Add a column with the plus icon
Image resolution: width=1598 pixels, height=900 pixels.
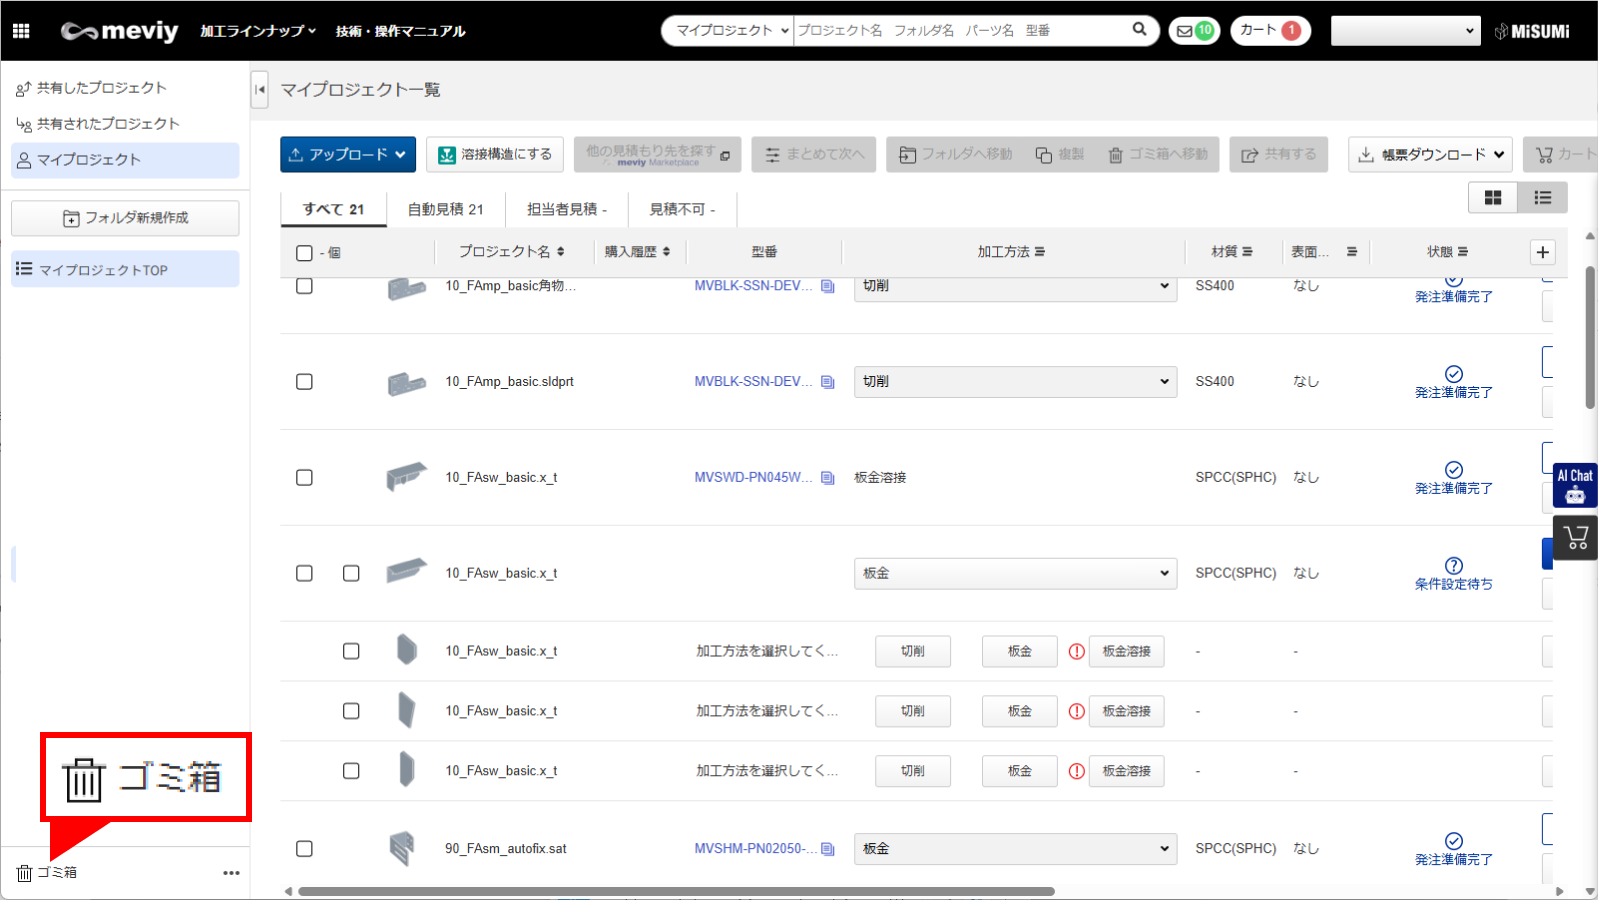(x=1542, y=252)
